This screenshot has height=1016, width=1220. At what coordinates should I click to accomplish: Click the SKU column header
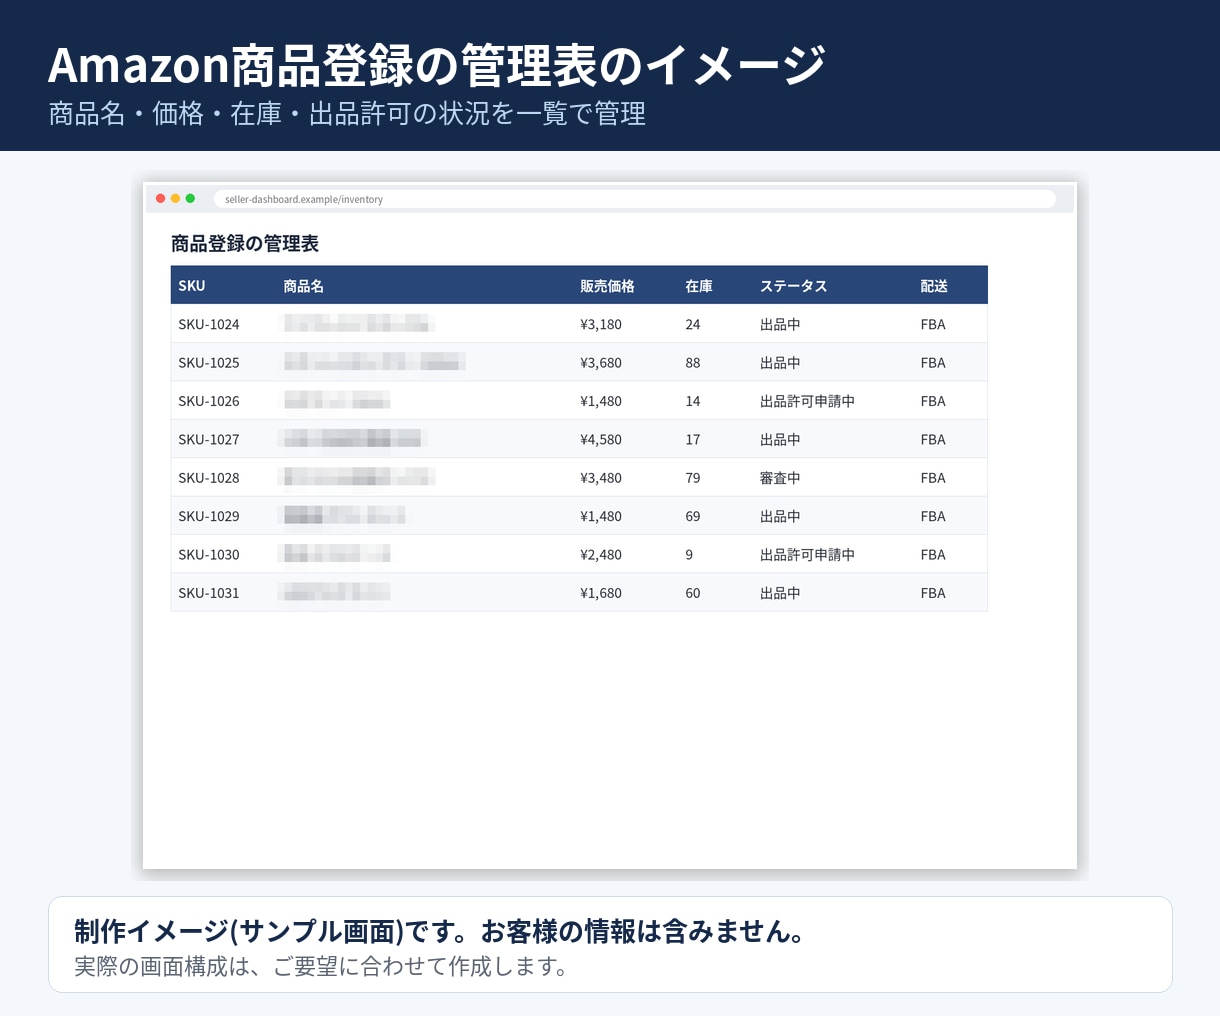pyautogui.click(x=192, y=286)
